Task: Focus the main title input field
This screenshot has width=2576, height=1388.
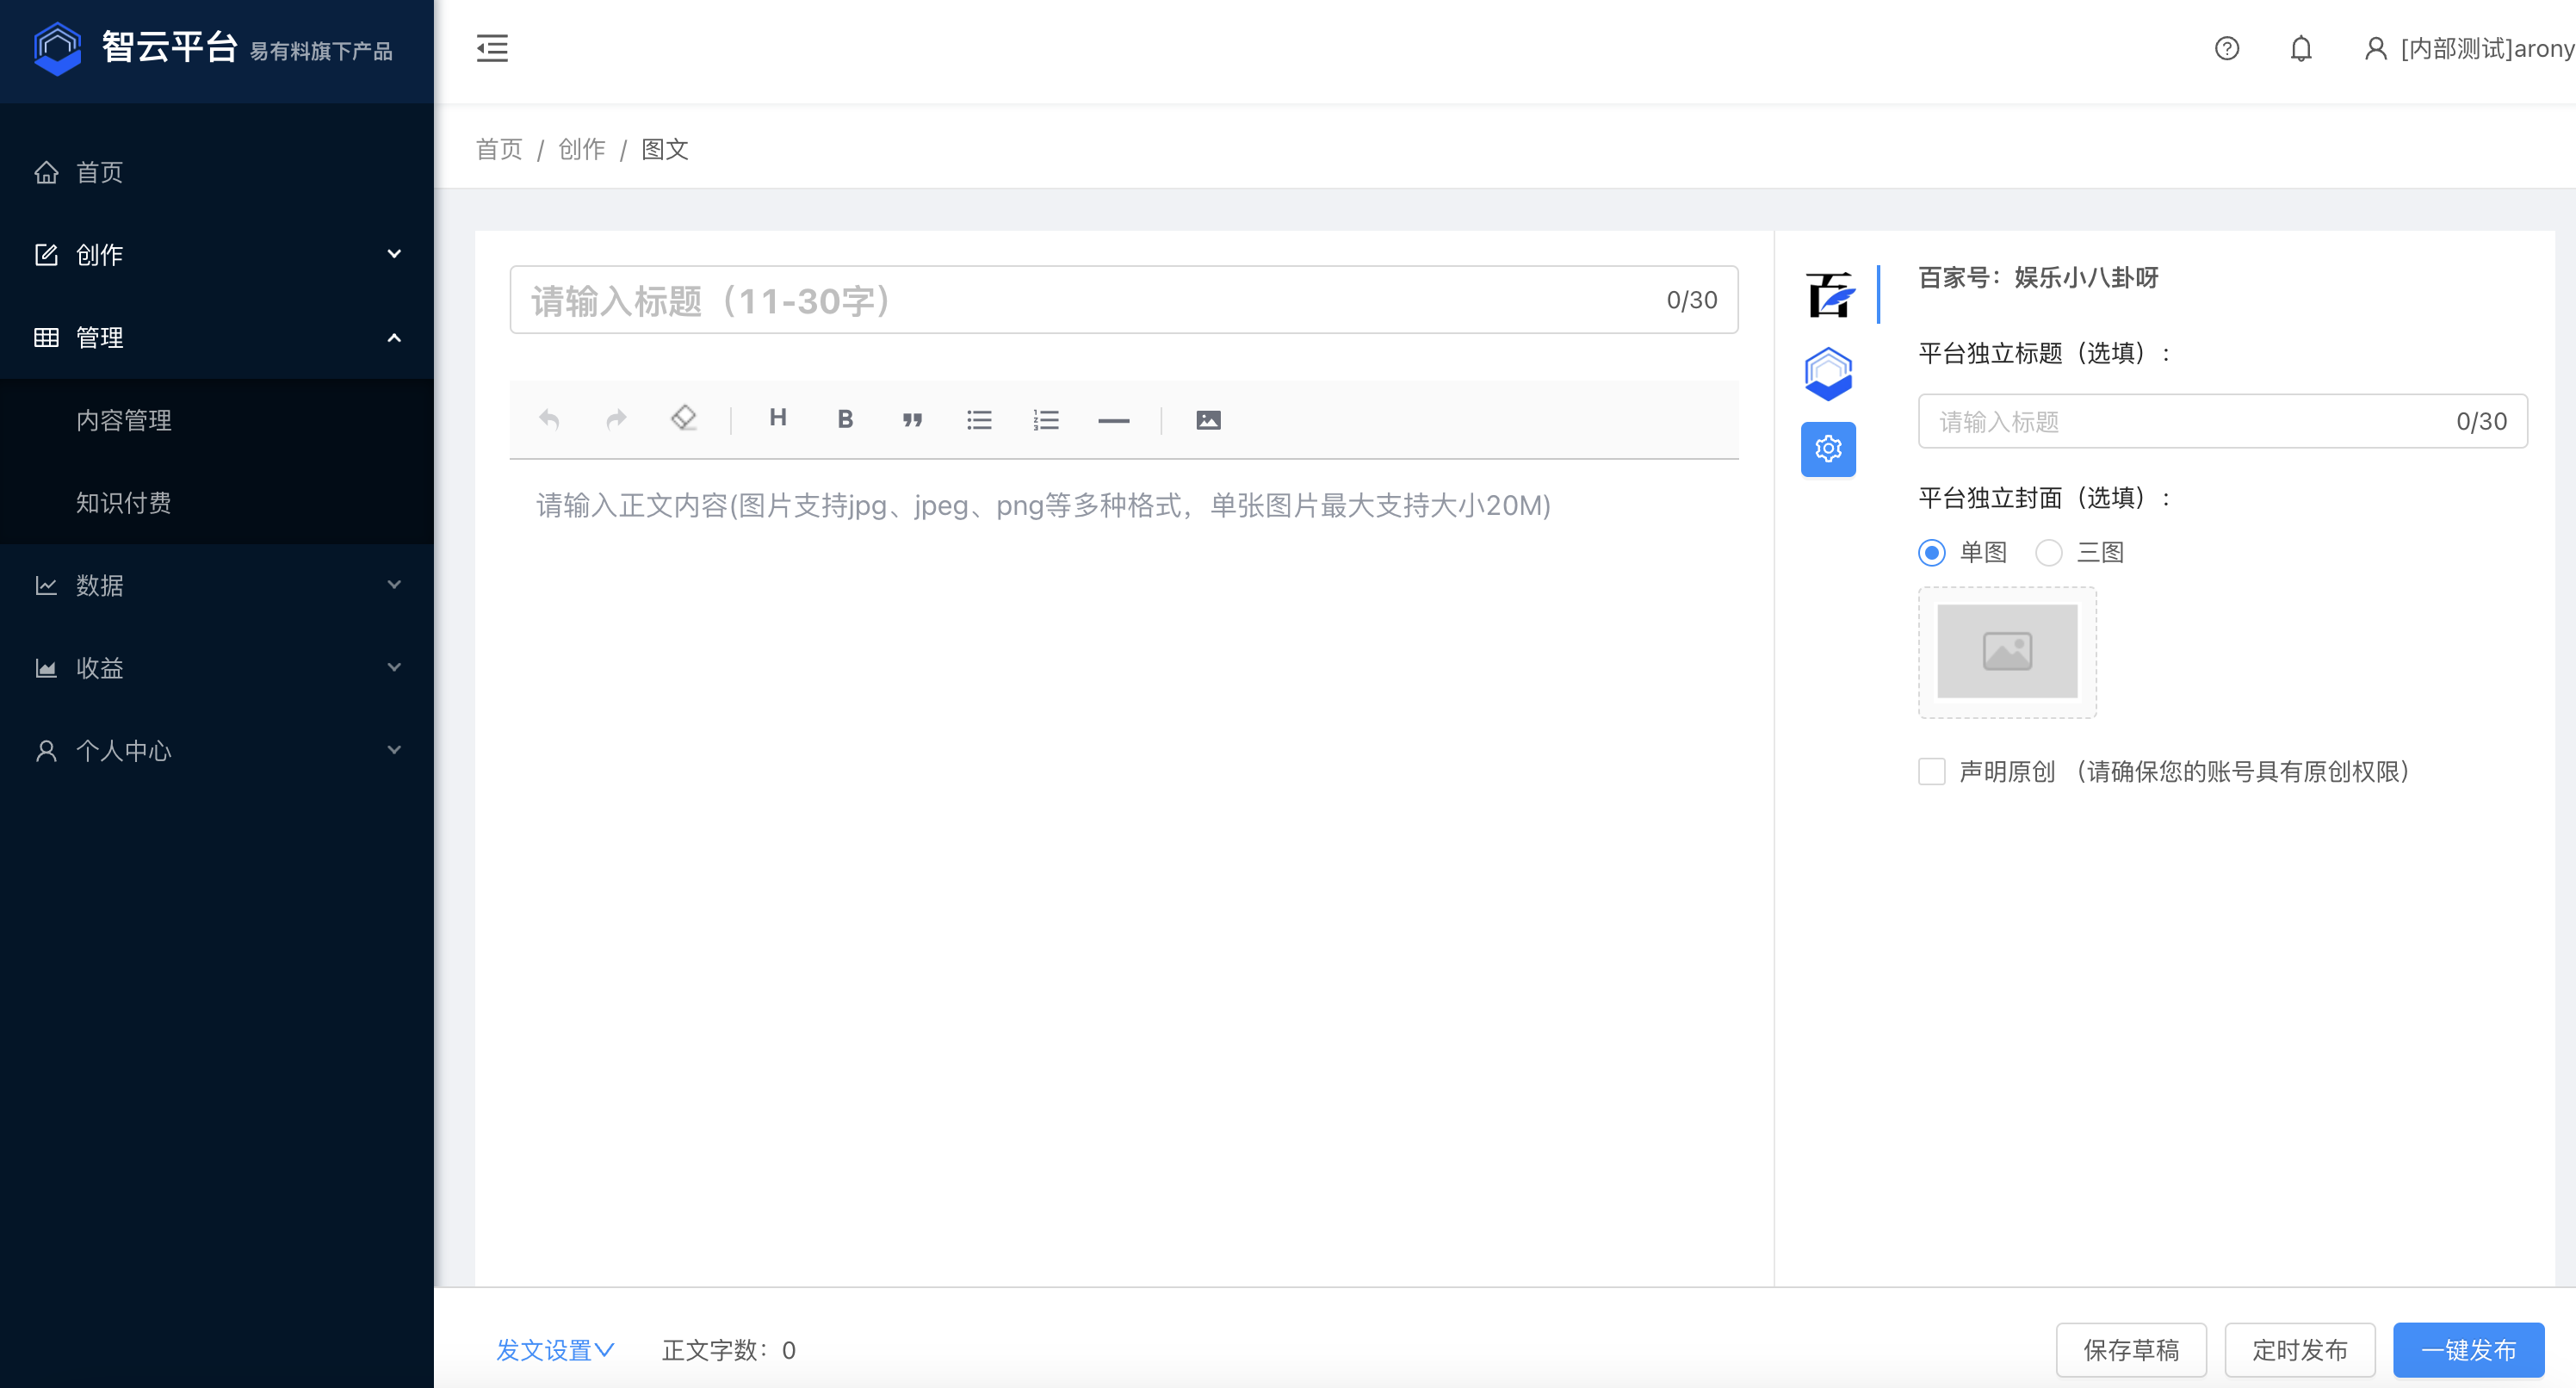Action: [1124, 299]
